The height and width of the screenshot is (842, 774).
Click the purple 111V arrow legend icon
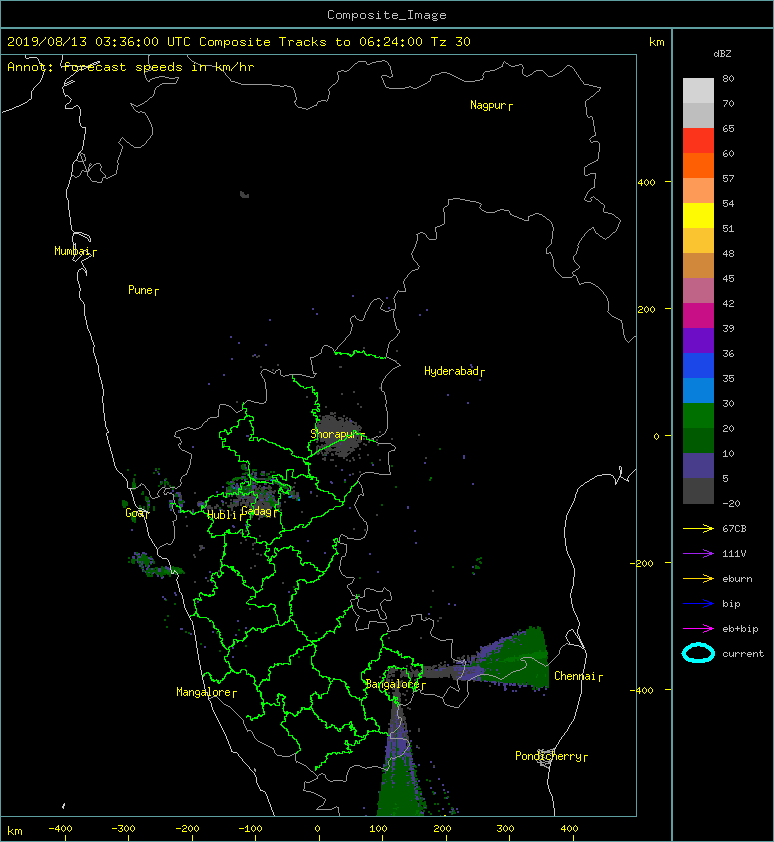pyautogui.click(x=698, y=554)
